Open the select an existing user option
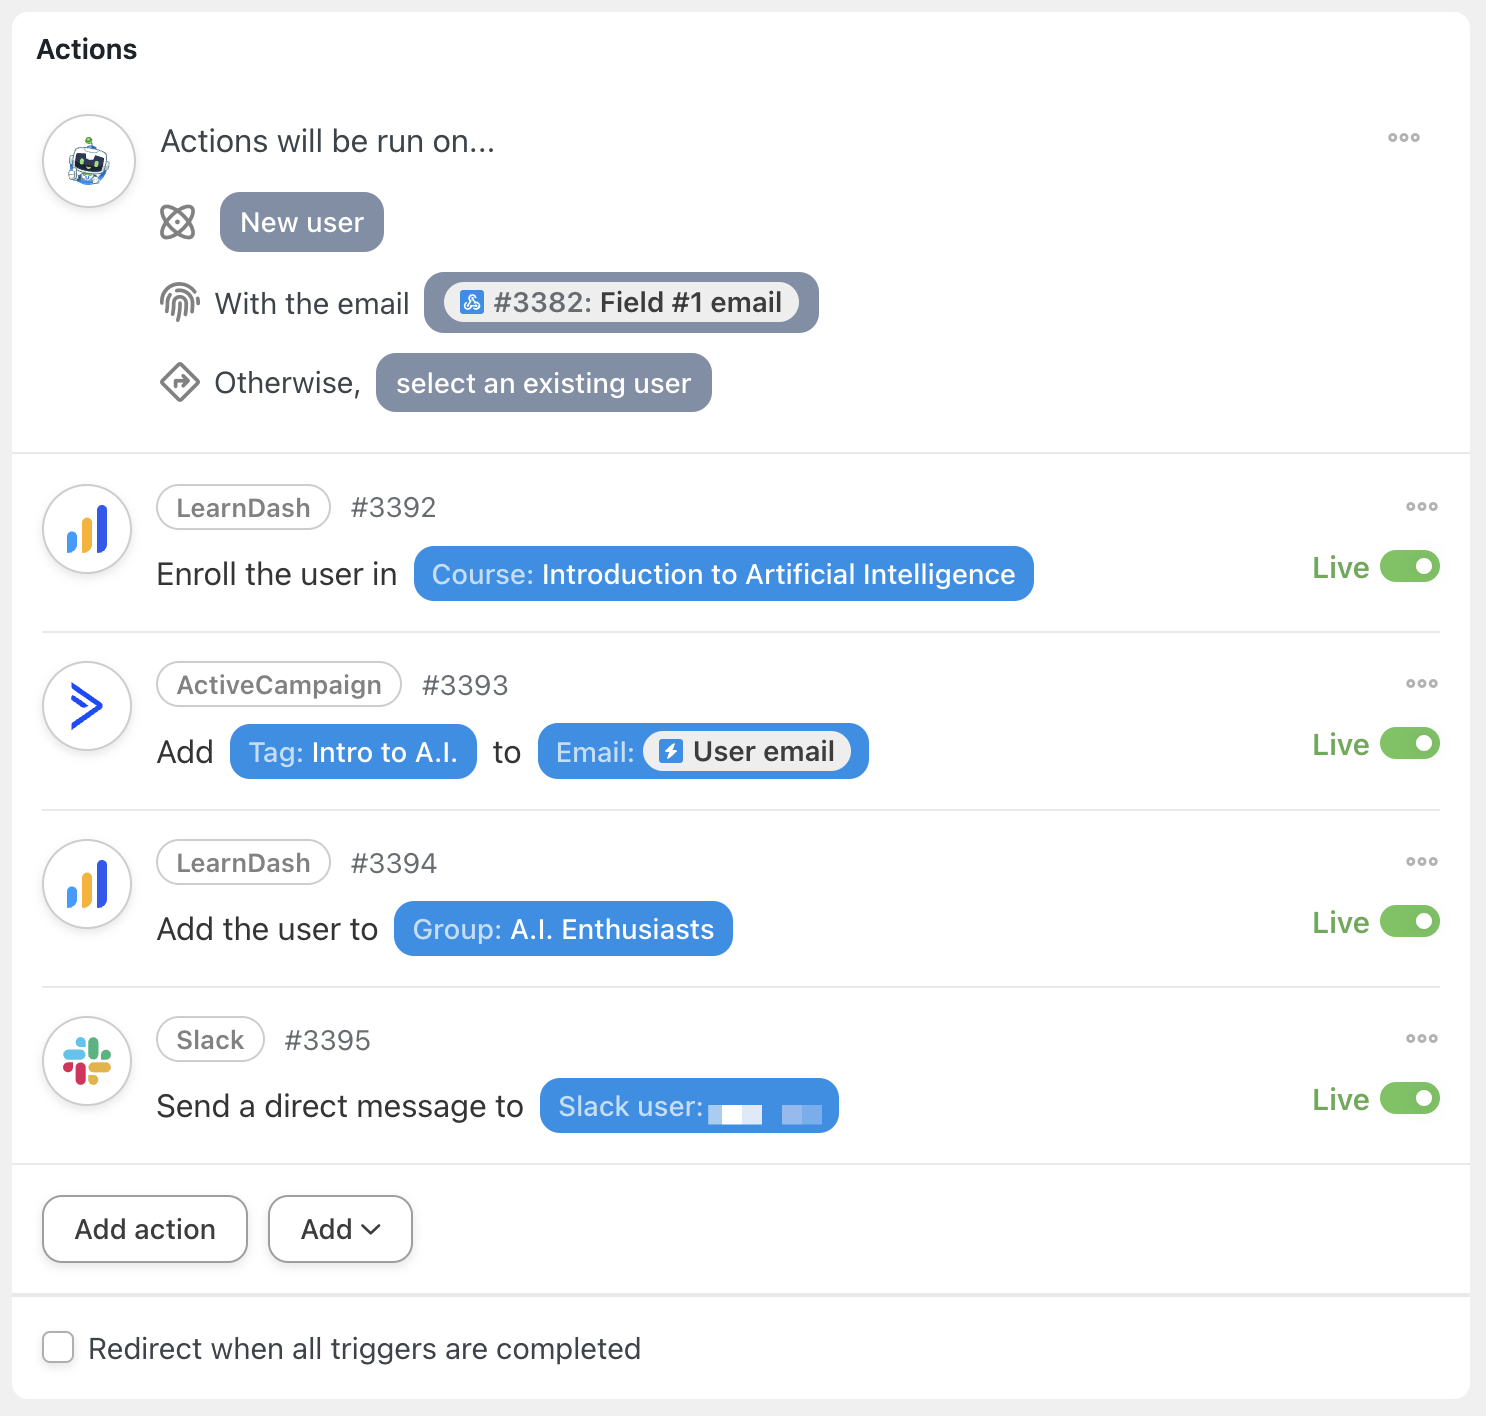Image resolution: width=1486 pixels, height=1416 pixels. pos(543,383)
